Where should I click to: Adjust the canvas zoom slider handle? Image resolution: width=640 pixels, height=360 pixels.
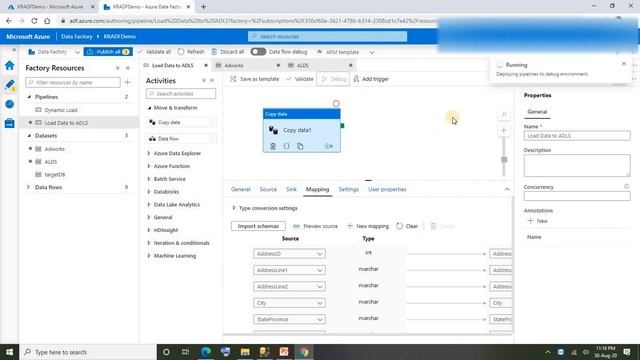[504, 160]
